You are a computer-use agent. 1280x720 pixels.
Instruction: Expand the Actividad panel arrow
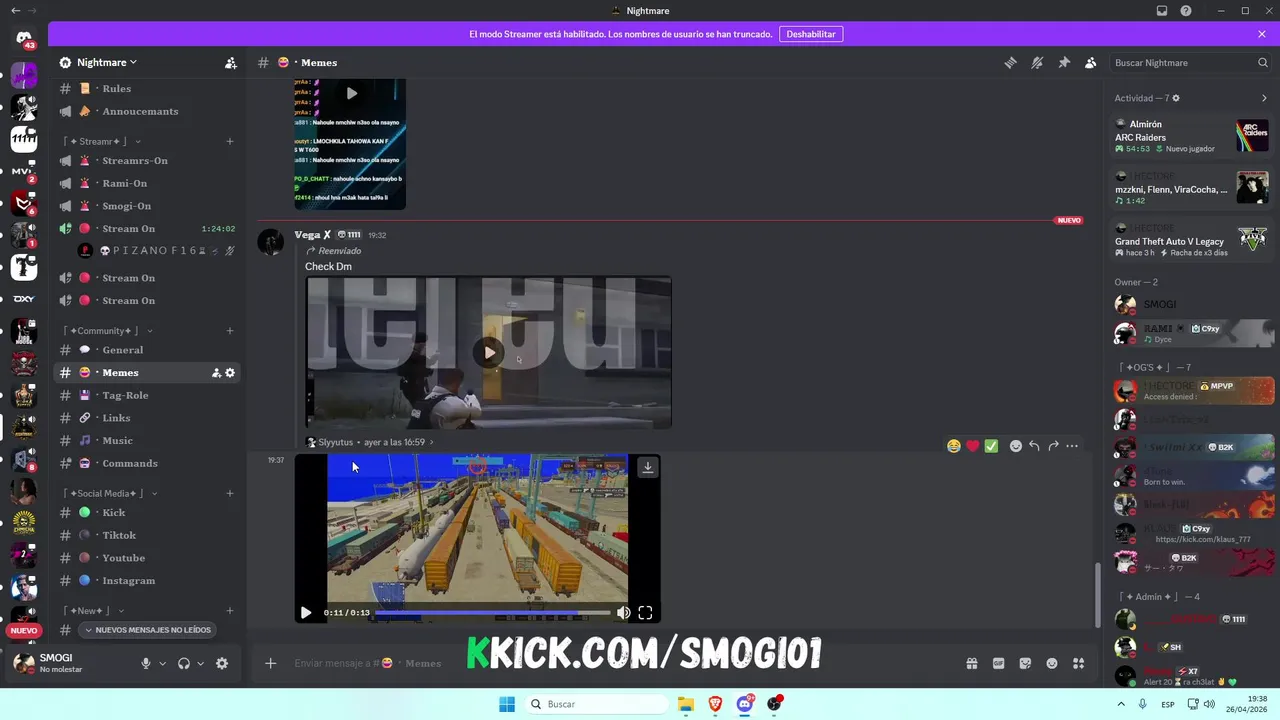coord(1264,98)
